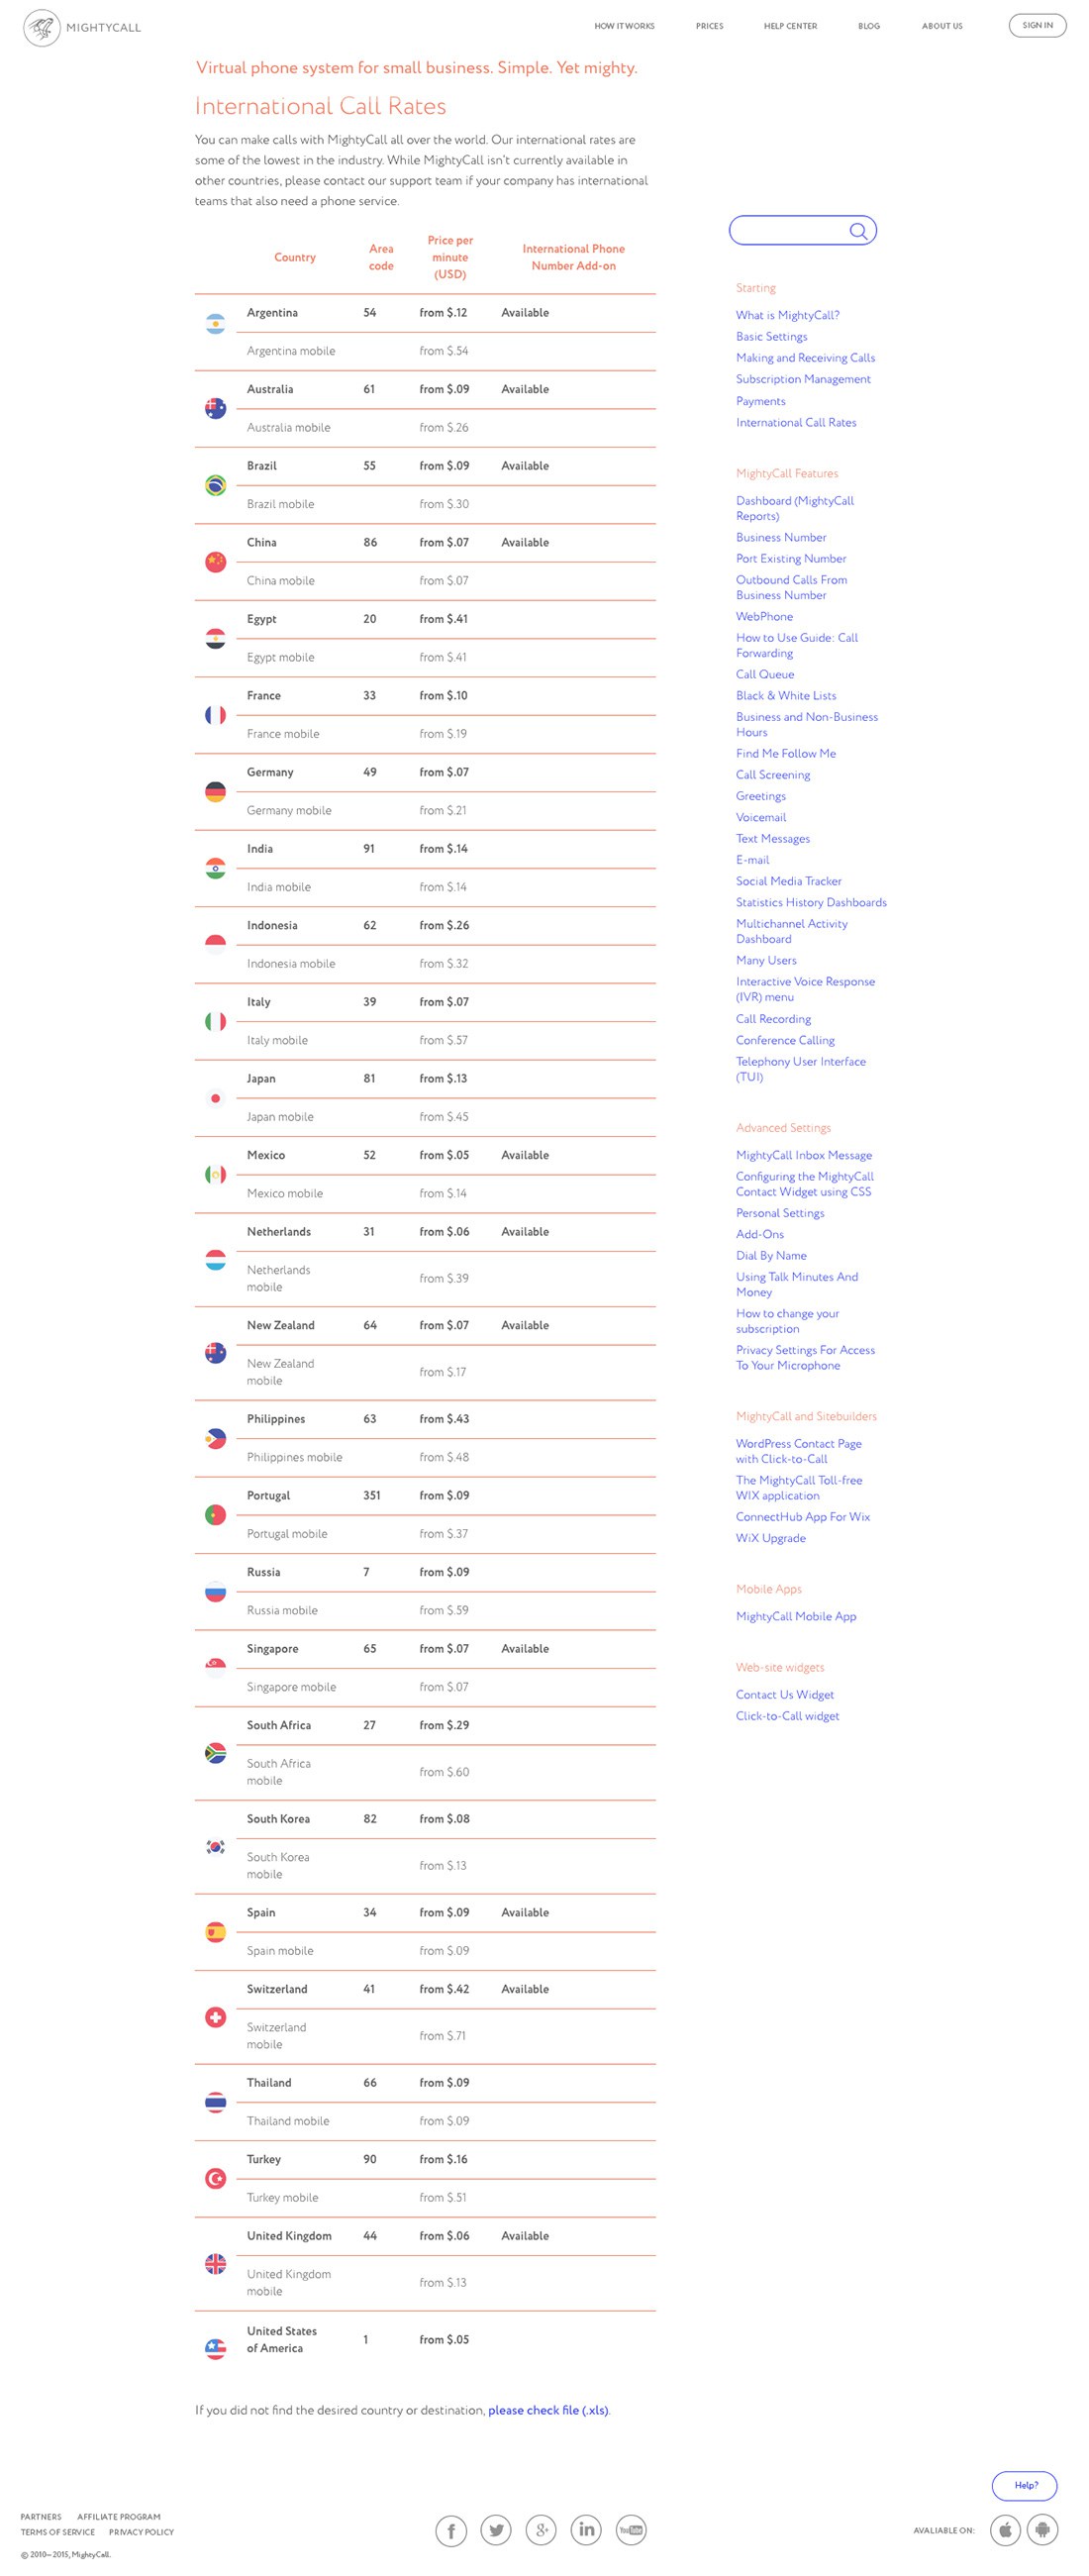Open the Privacy Policy footer link

click(x=141, y=2532)
